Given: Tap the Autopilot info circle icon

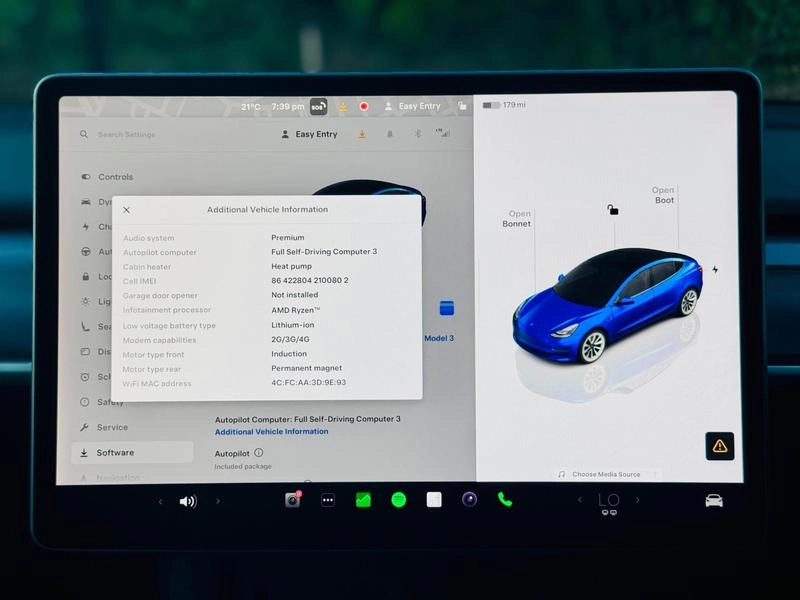Looking at the screenshot, I should point(259,453).
